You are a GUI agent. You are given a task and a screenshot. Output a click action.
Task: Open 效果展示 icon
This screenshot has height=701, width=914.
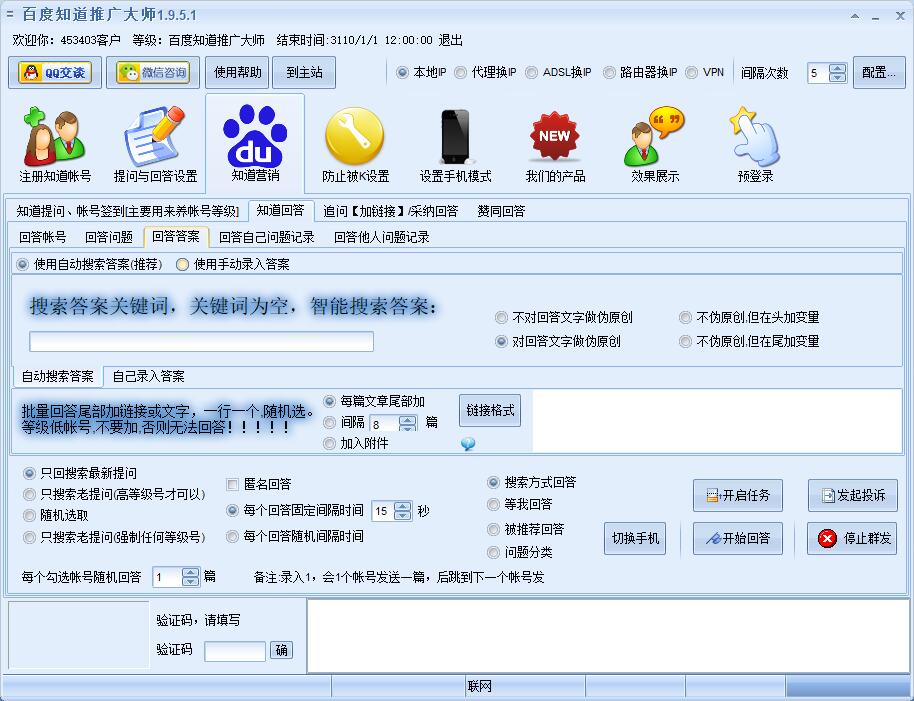coord(655,138)
